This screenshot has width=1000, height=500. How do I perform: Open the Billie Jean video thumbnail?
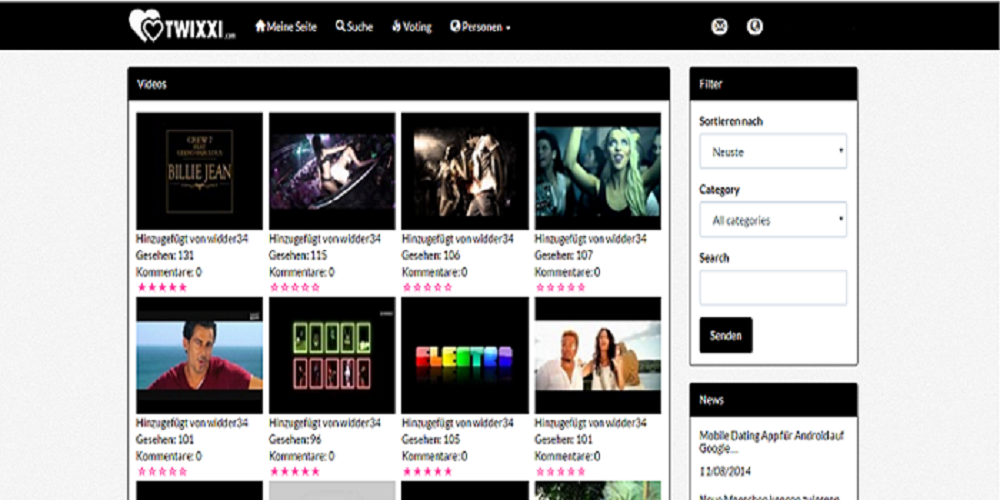point(200,171)
